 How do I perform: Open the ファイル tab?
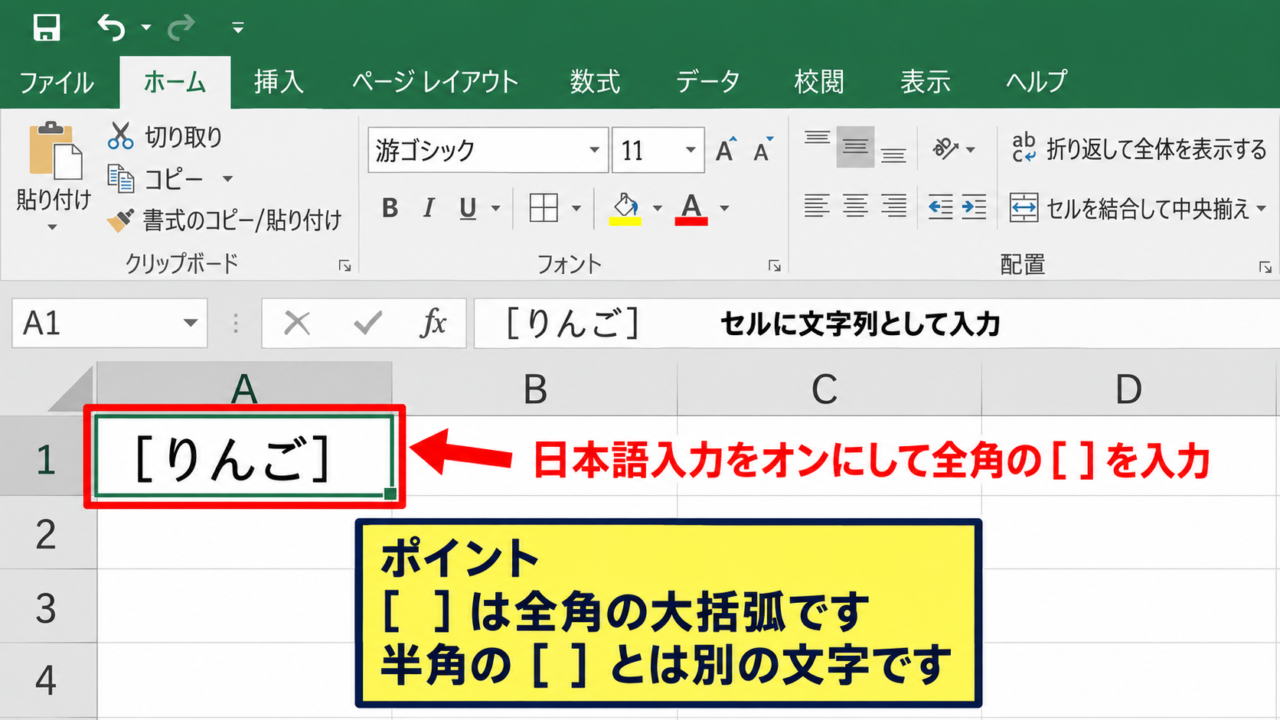56,82
